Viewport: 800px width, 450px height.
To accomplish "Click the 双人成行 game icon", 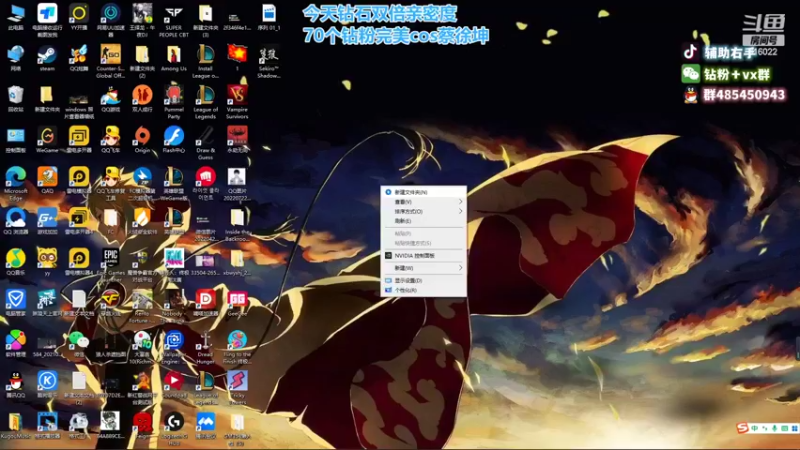I will [x=142, y=99].
